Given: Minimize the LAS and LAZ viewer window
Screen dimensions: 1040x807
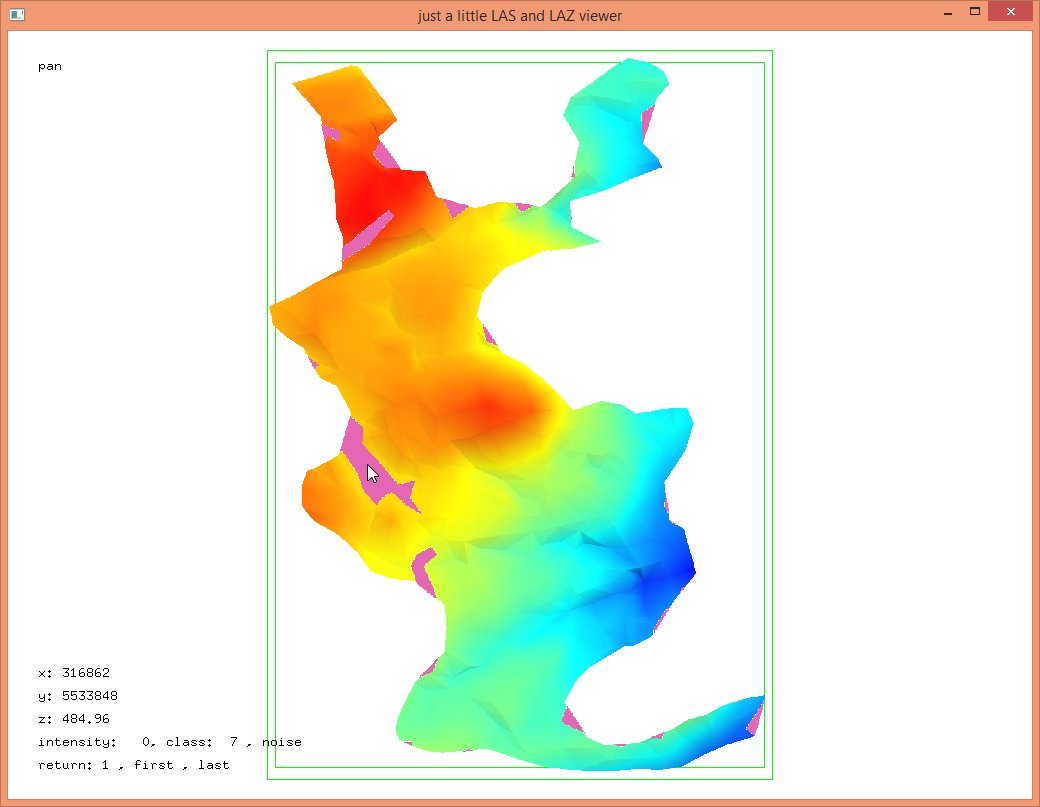Looking at the screenshot, I should (947, 13).
